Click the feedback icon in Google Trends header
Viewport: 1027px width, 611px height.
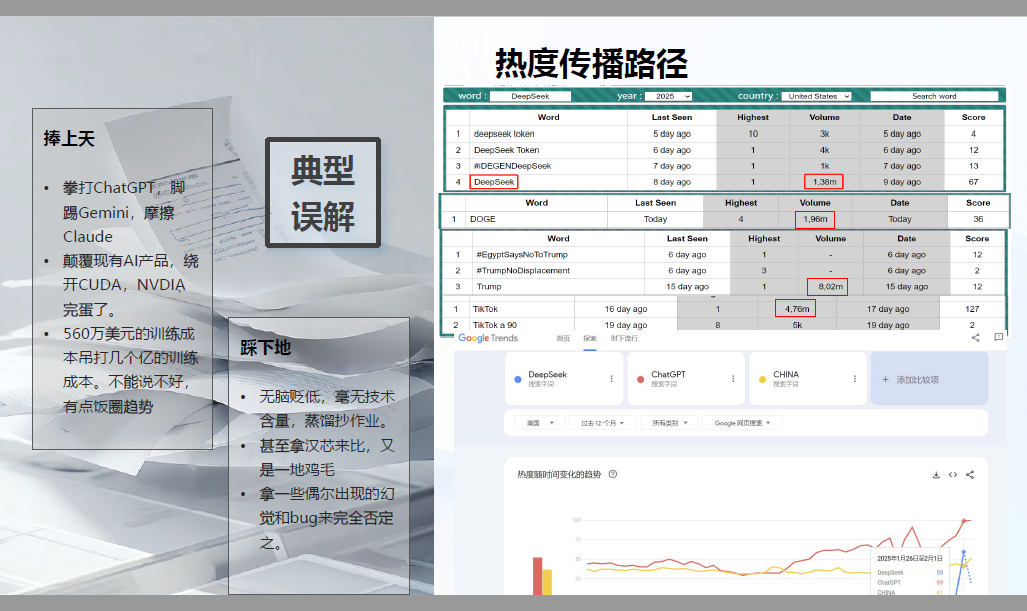998,337
